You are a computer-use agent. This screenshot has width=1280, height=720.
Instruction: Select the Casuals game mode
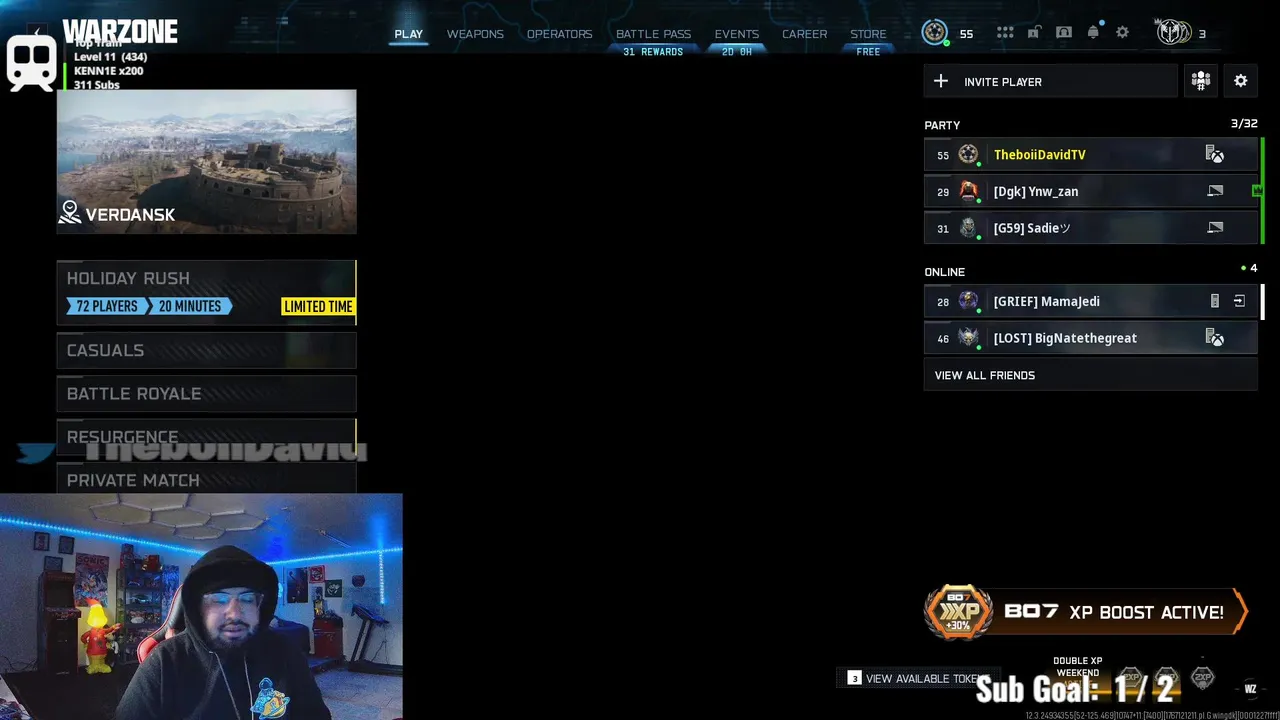(x=206, y=350)
